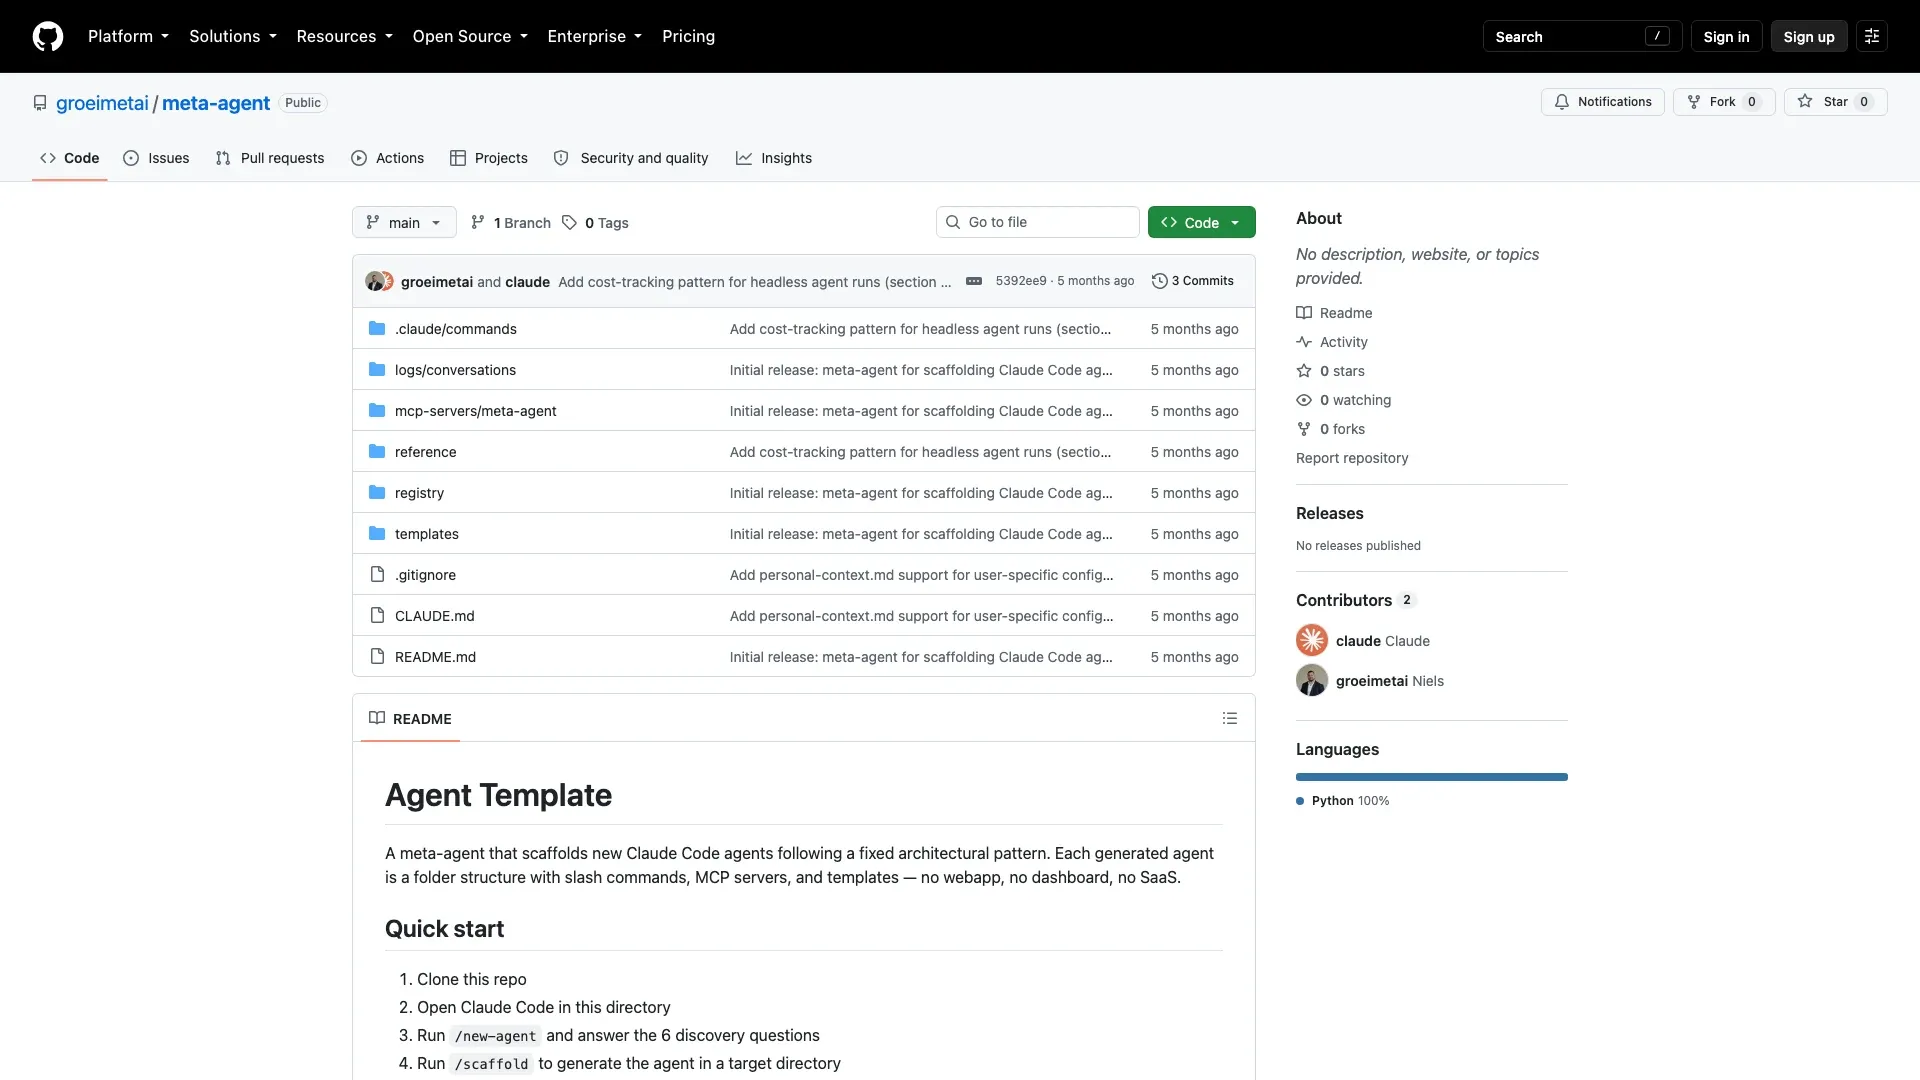Open the green Code dropdown button

coord(1202,222)
